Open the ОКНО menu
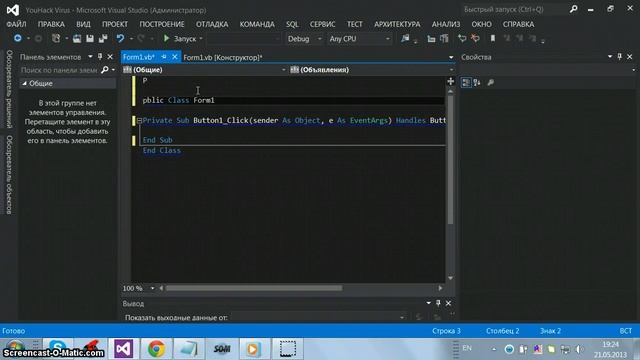 click(x=482, y=24)
